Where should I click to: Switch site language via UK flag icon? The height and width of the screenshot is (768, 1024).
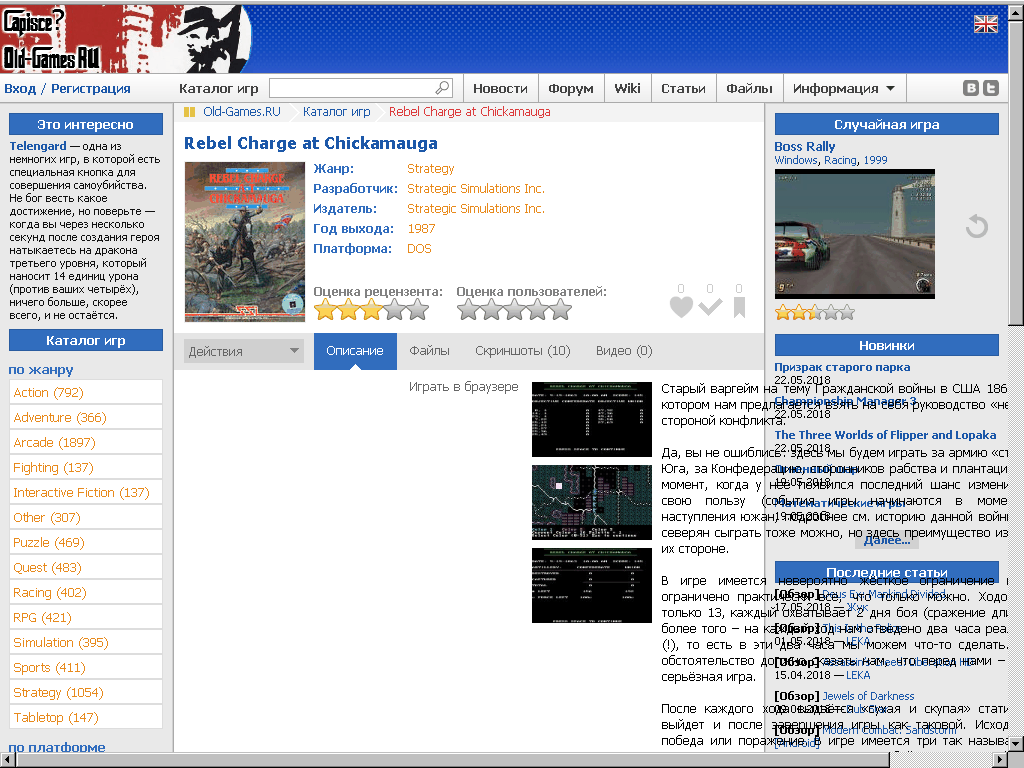pos(985,24)
